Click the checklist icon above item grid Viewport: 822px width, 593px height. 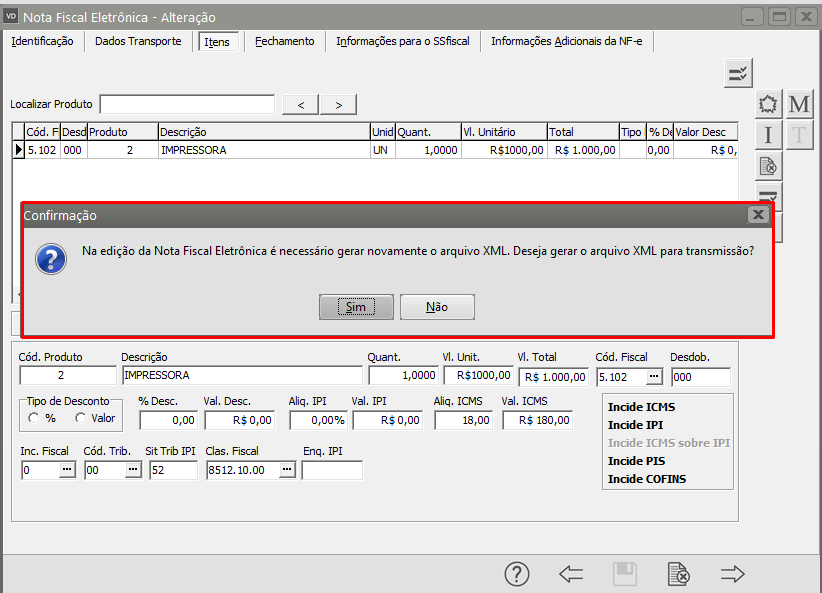[x=738, y=73]
